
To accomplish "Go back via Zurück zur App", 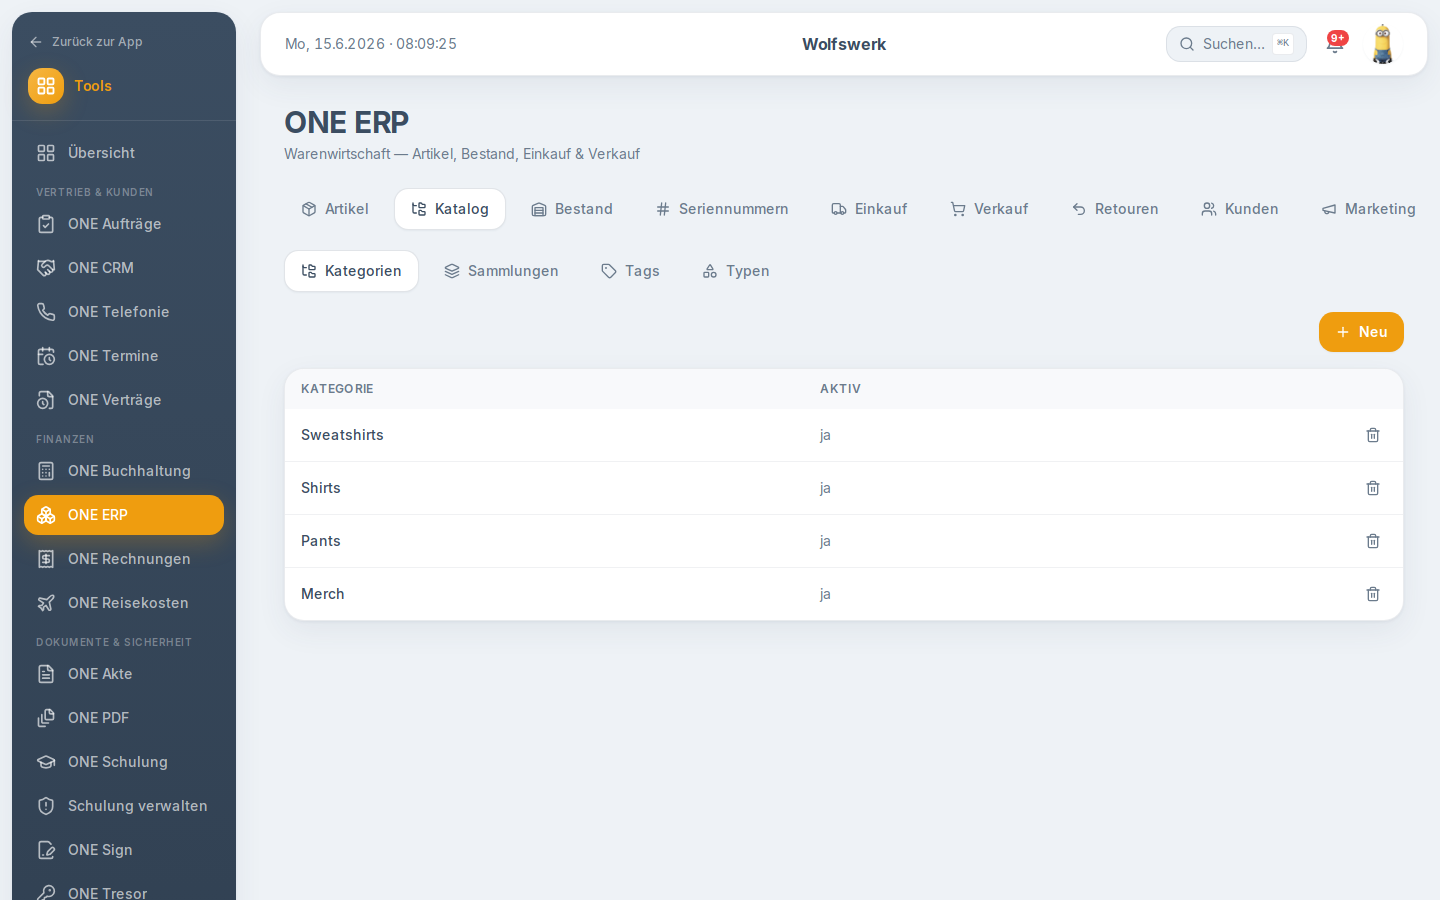I will click(86, 42).
